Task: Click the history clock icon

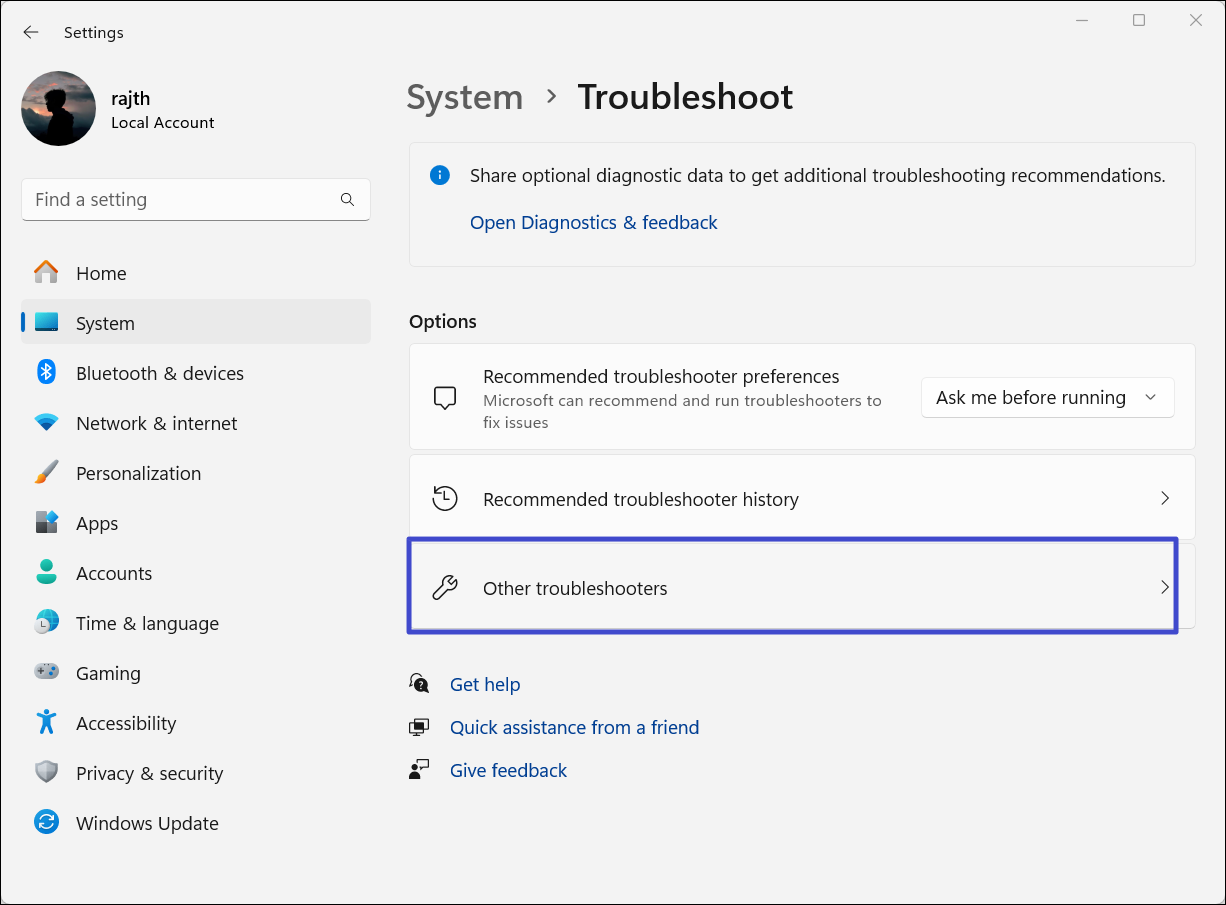Action: point(445,499)
